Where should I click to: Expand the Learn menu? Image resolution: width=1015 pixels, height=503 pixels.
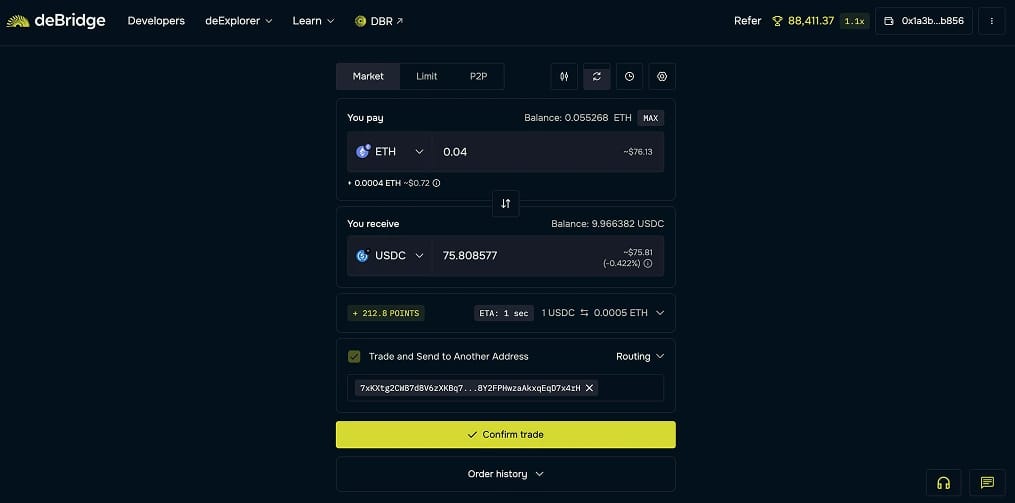tap(313, 21)
